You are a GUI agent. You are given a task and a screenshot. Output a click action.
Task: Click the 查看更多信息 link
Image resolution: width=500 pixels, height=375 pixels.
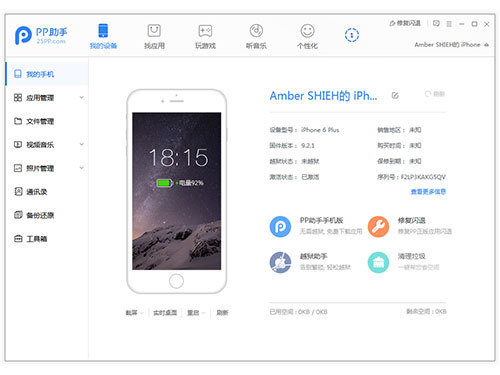(x=428, y=192)
